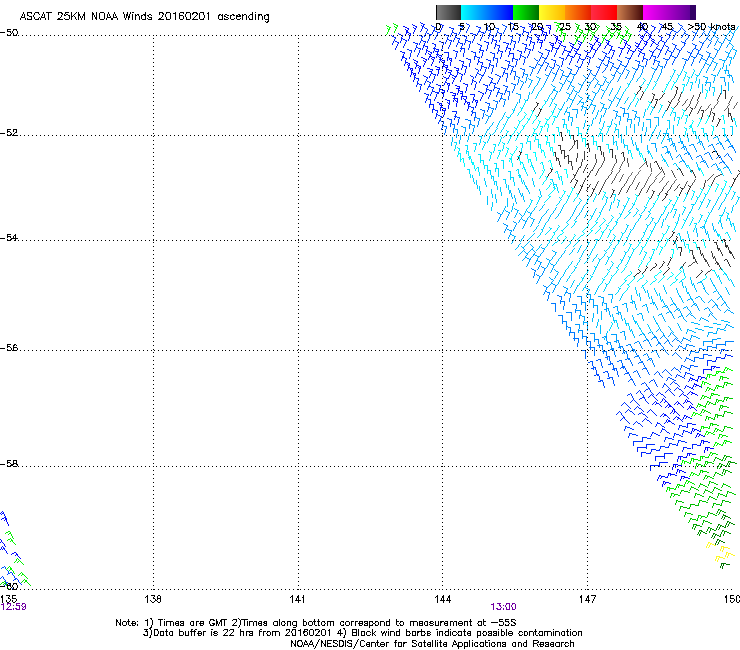The height and width of the screenshot is (650, 740).
Task: Click the '-50' latitude axis label
Action: pyautogui.click(x=9, y=33)
